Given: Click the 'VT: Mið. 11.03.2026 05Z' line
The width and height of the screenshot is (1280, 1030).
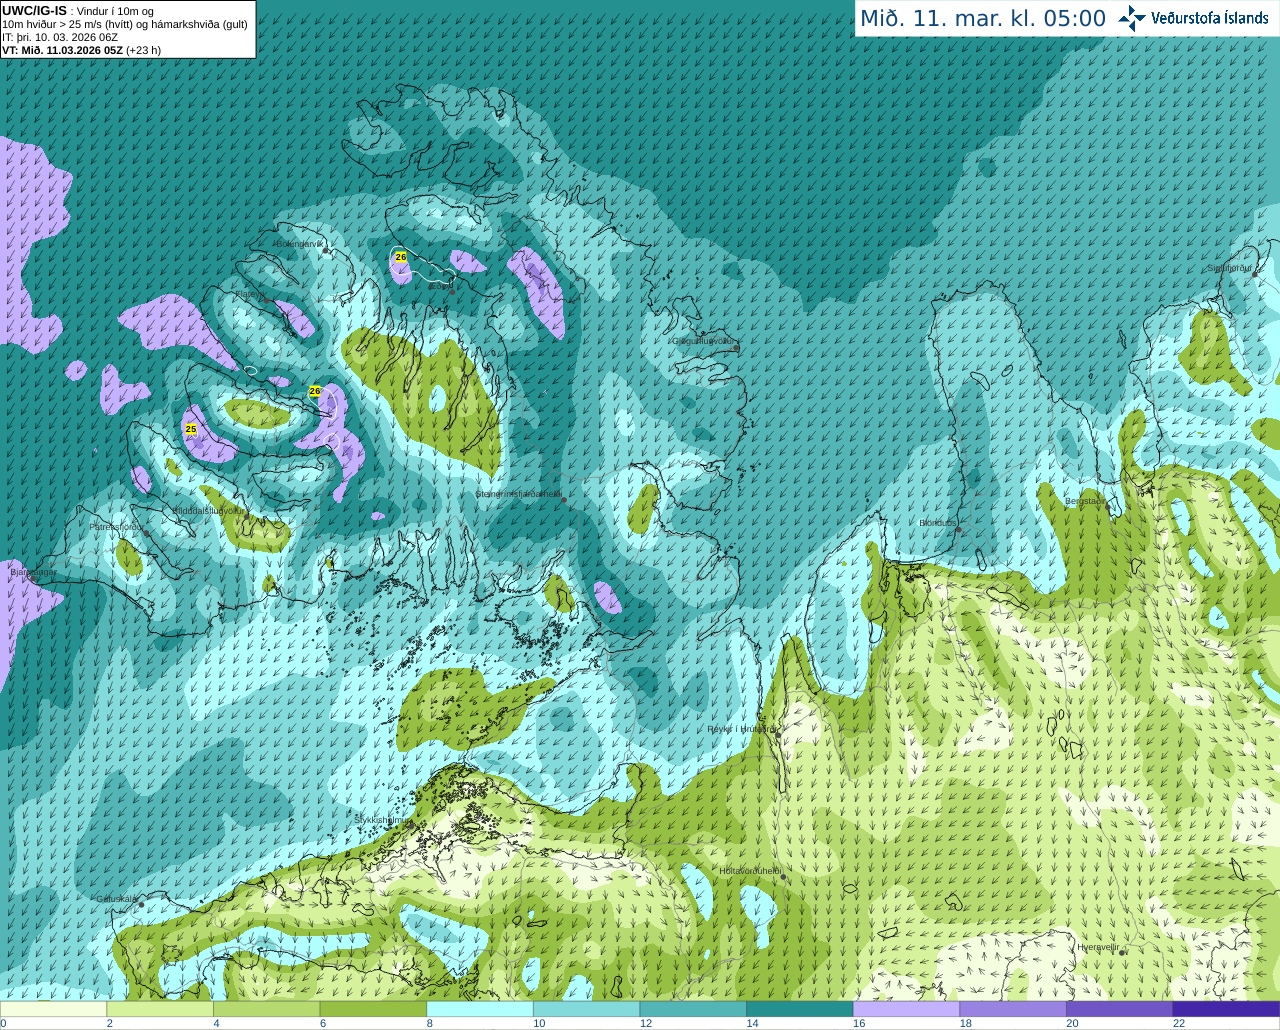Looking at the screenshot, I should click(62, 50).
